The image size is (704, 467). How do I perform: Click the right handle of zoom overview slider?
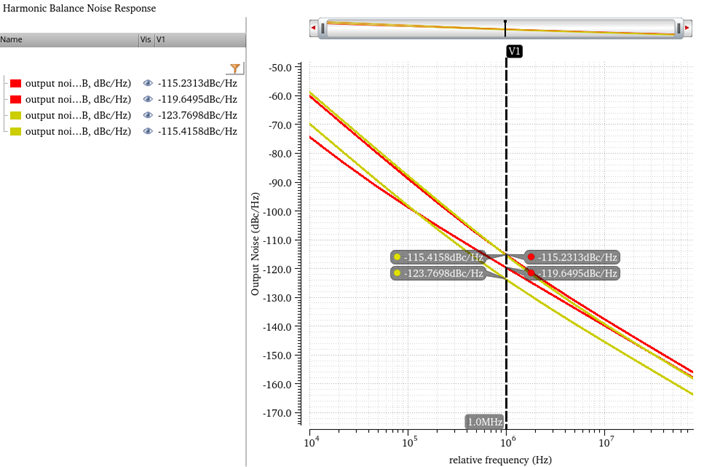click(x=679, y=29)
